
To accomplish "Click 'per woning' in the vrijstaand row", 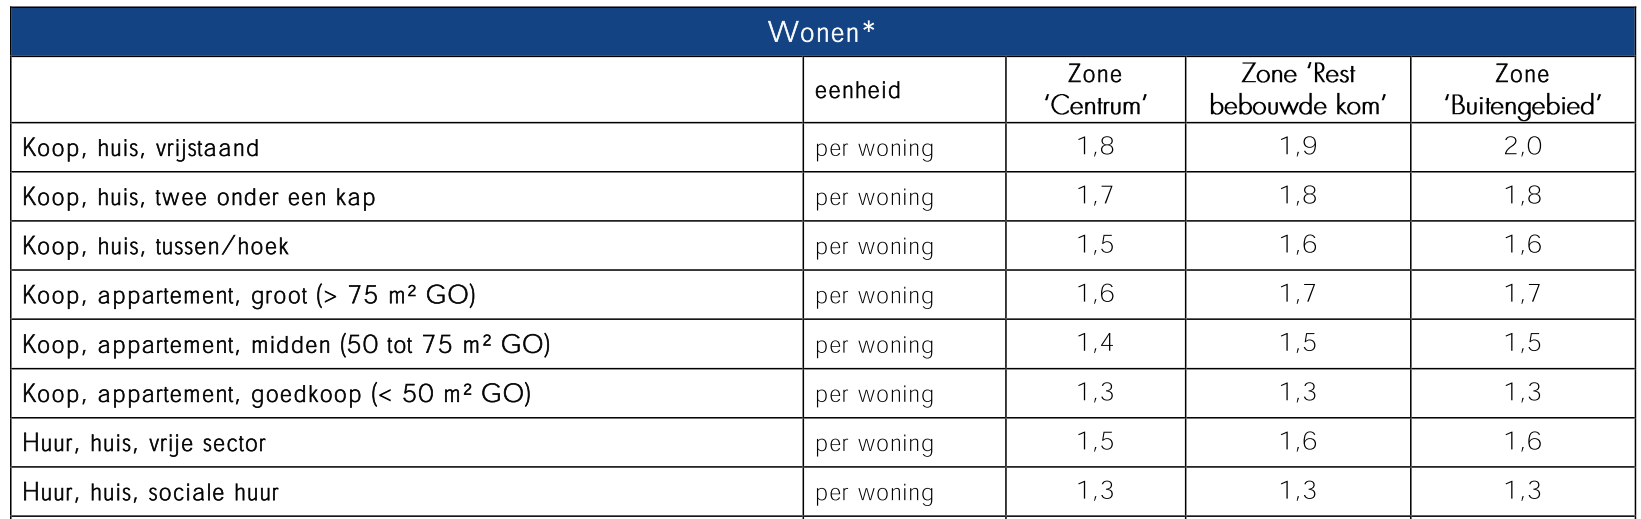I will (875, 149).
